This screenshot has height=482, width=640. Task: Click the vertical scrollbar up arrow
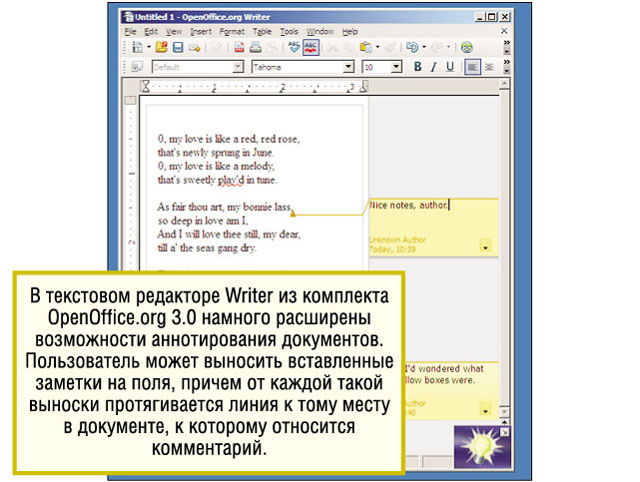coord(504,84)
